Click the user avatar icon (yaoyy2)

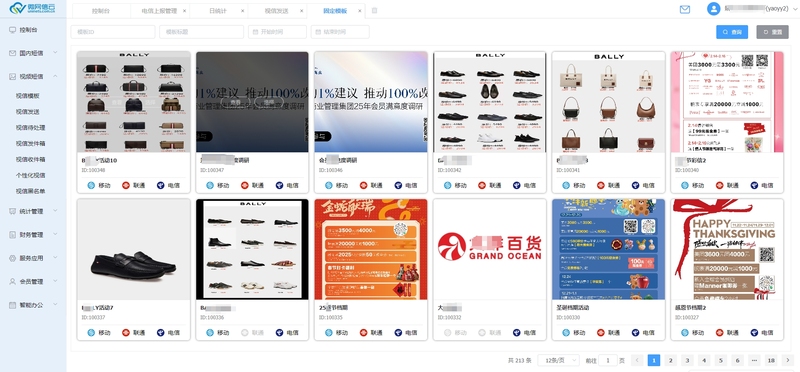click(713, 9)
